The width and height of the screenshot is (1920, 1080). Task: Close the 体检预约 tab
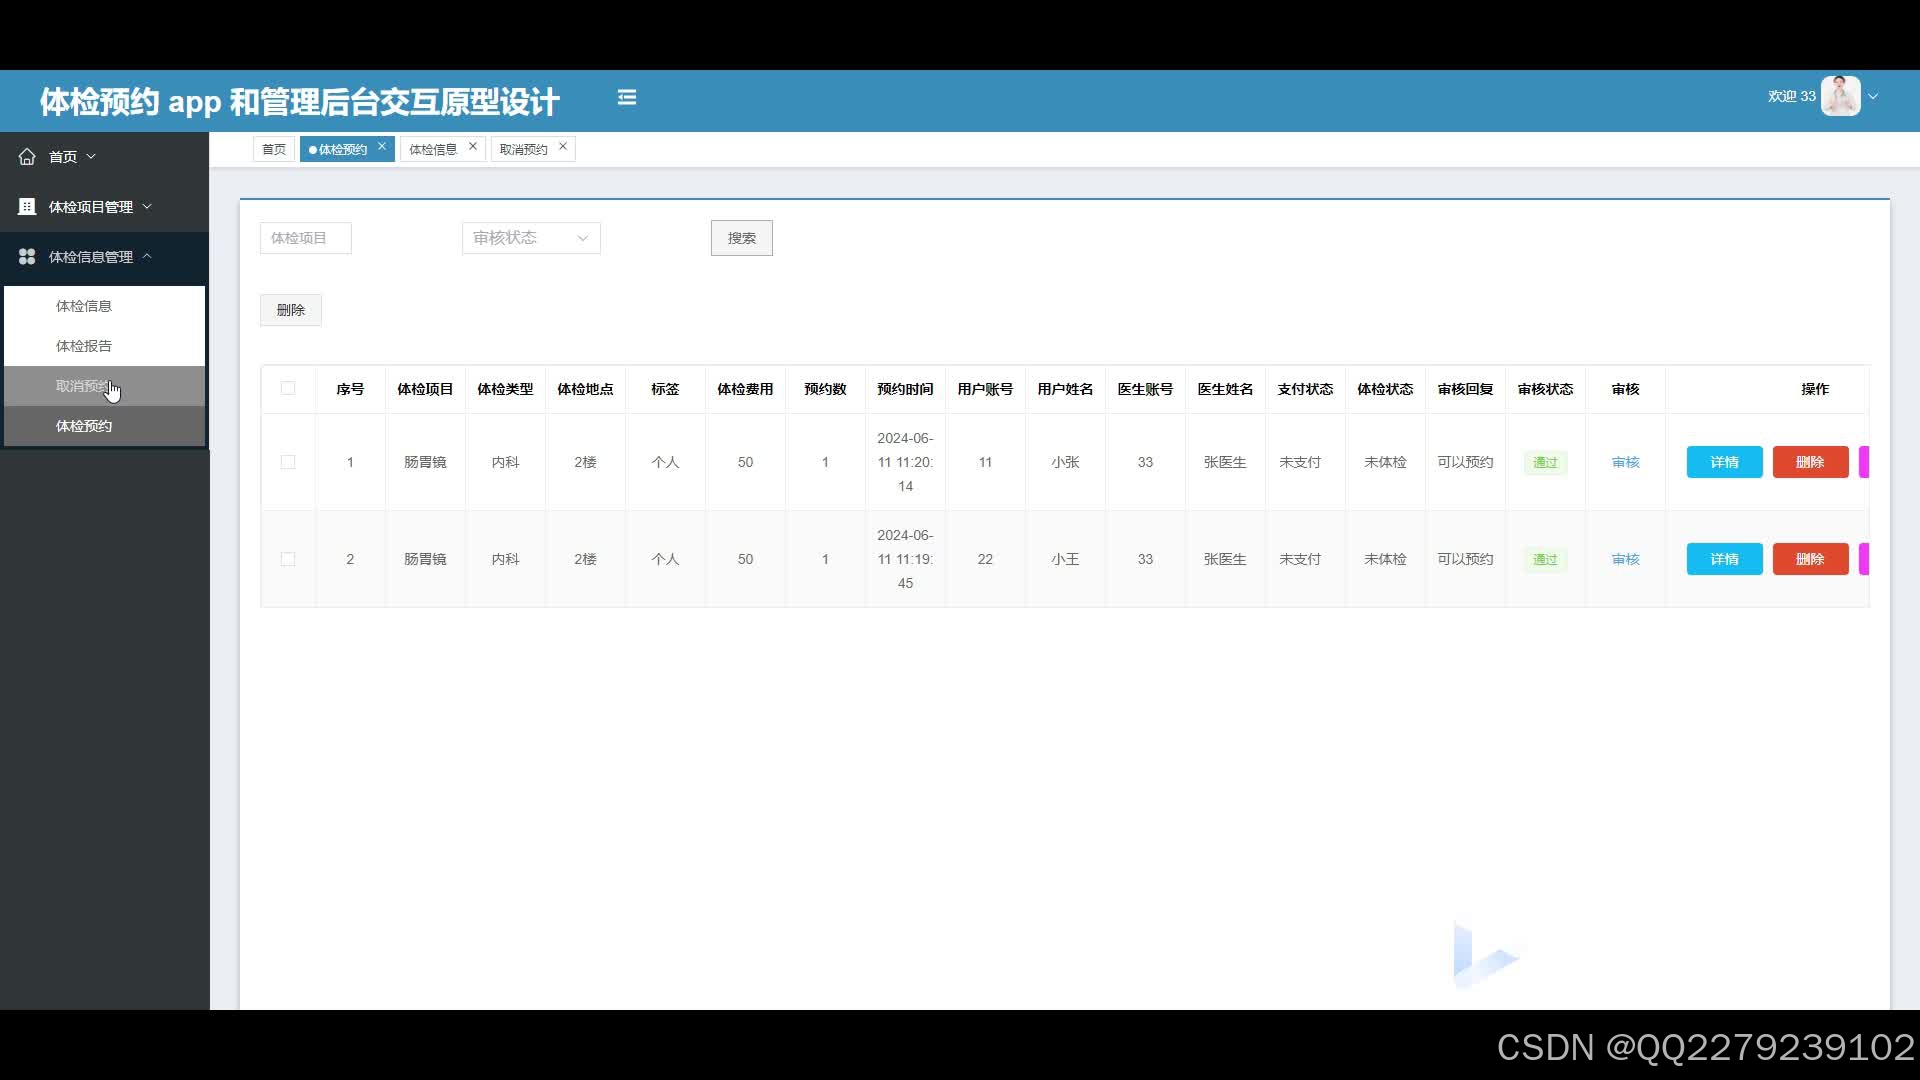382,146
